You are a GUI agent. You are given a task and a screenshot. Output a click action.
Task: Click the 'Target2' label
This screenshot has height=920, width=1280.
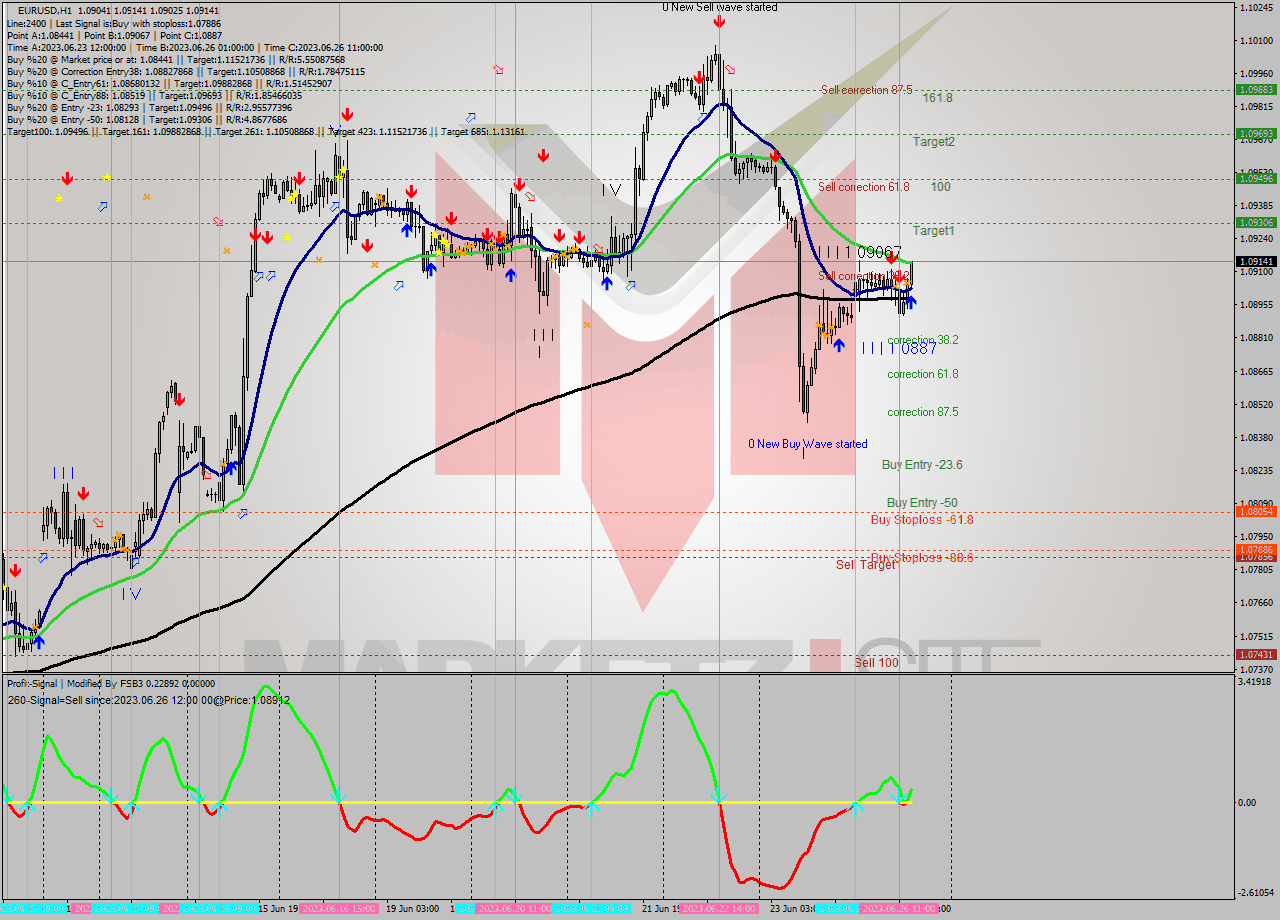pos(933,142)
